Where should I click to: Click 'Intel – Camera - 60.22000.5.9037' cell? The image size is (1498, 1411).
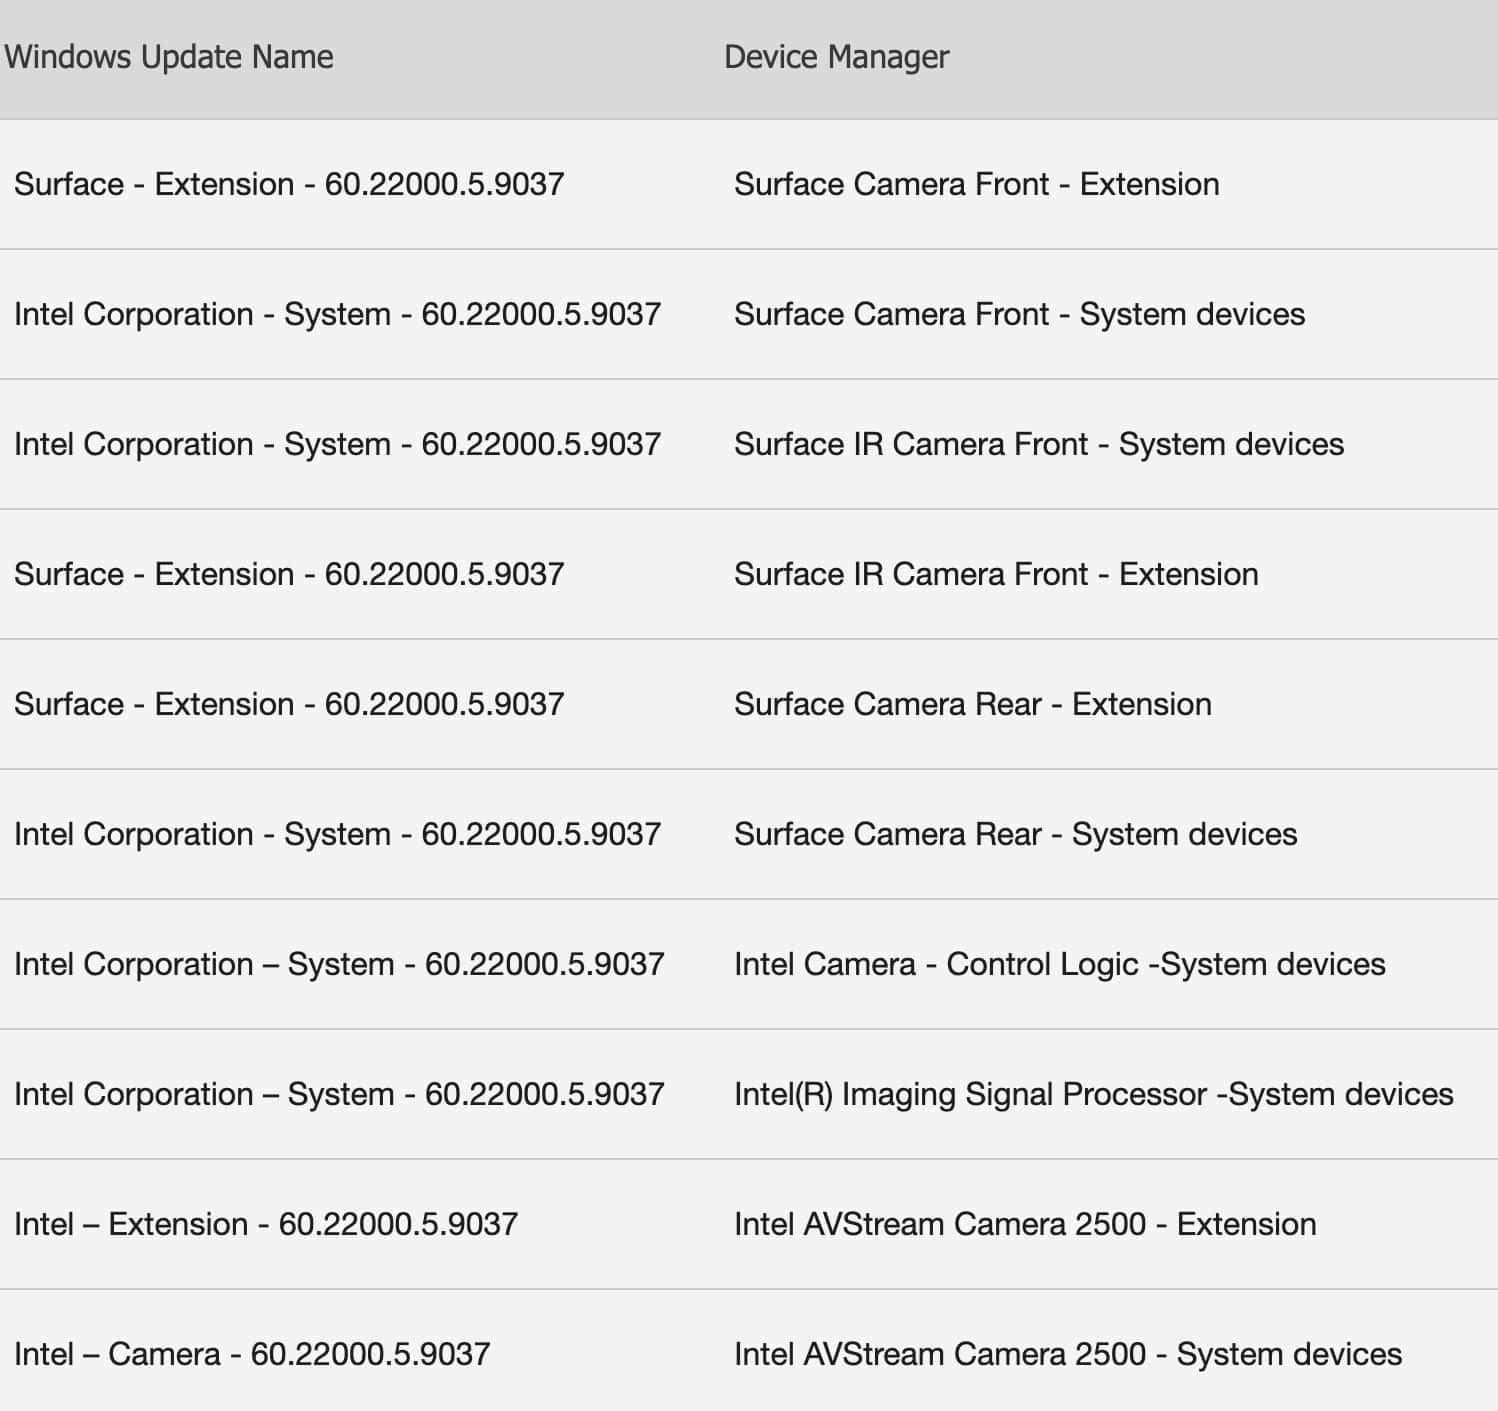point(252,1354)
